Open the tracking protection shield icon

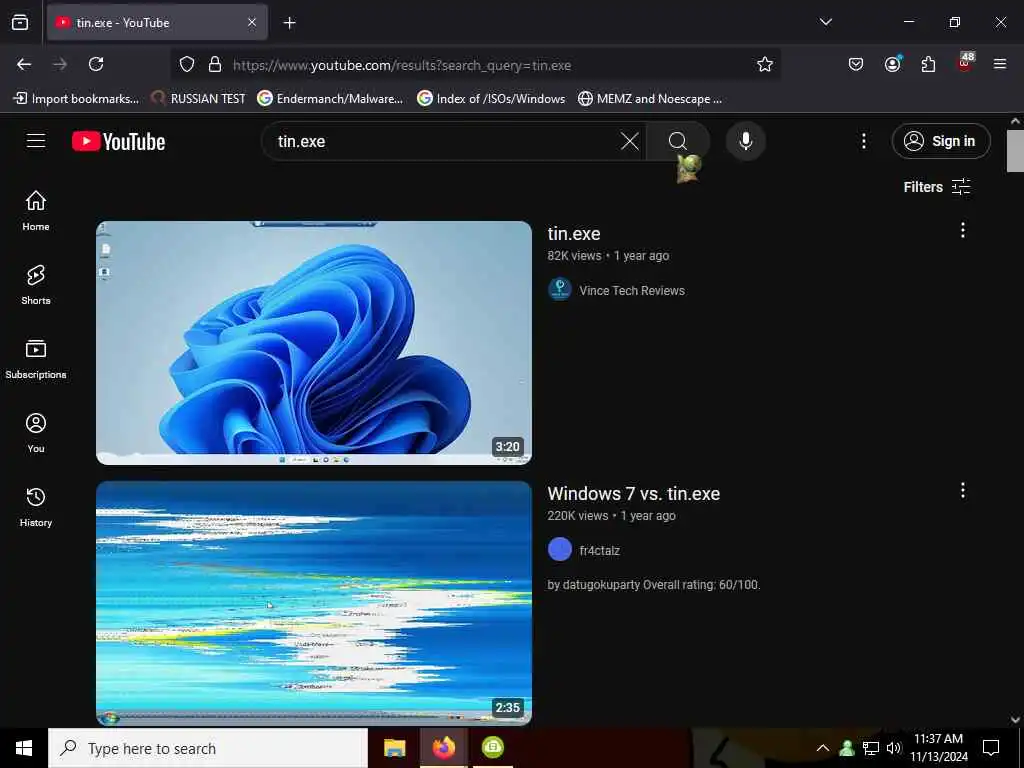point(187,64)
